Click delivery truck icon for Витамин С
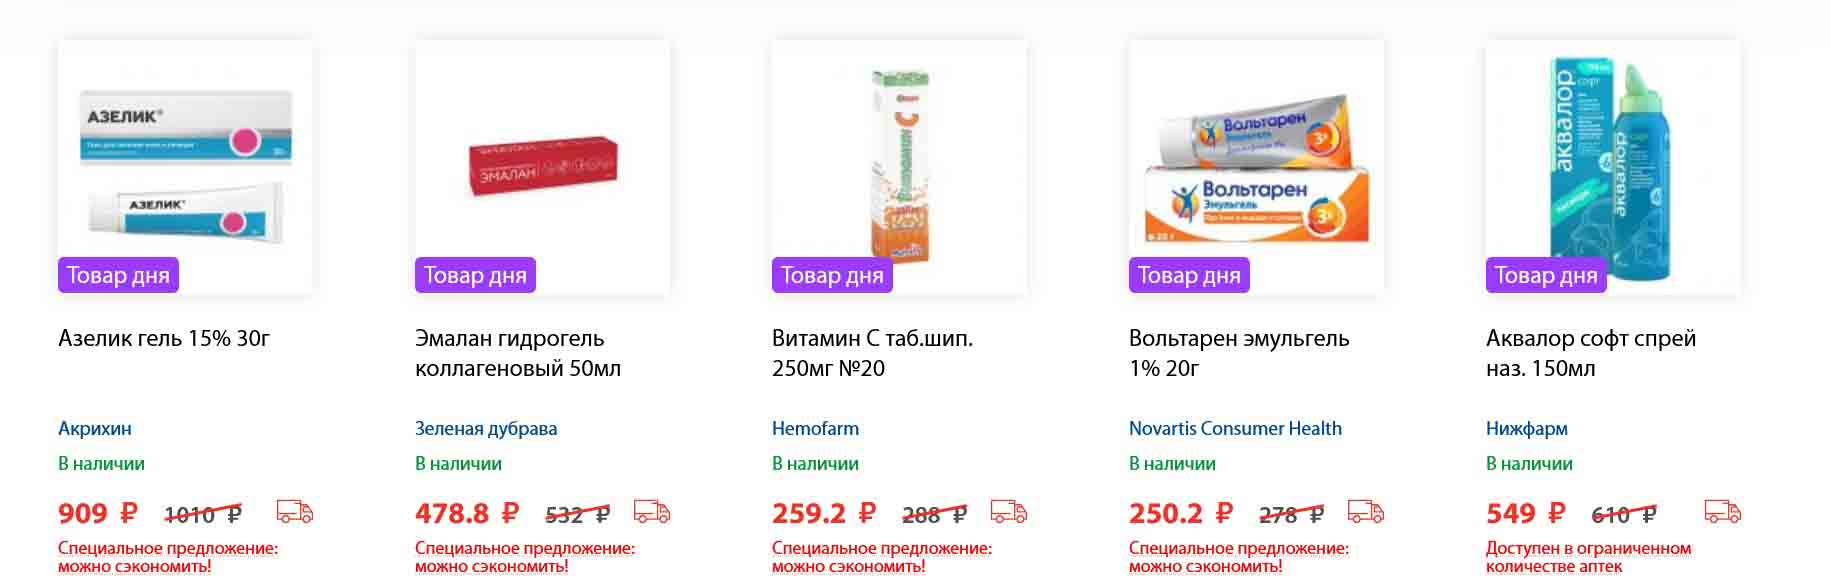This screenshot has height=576, width=1831. (1008, 512)
